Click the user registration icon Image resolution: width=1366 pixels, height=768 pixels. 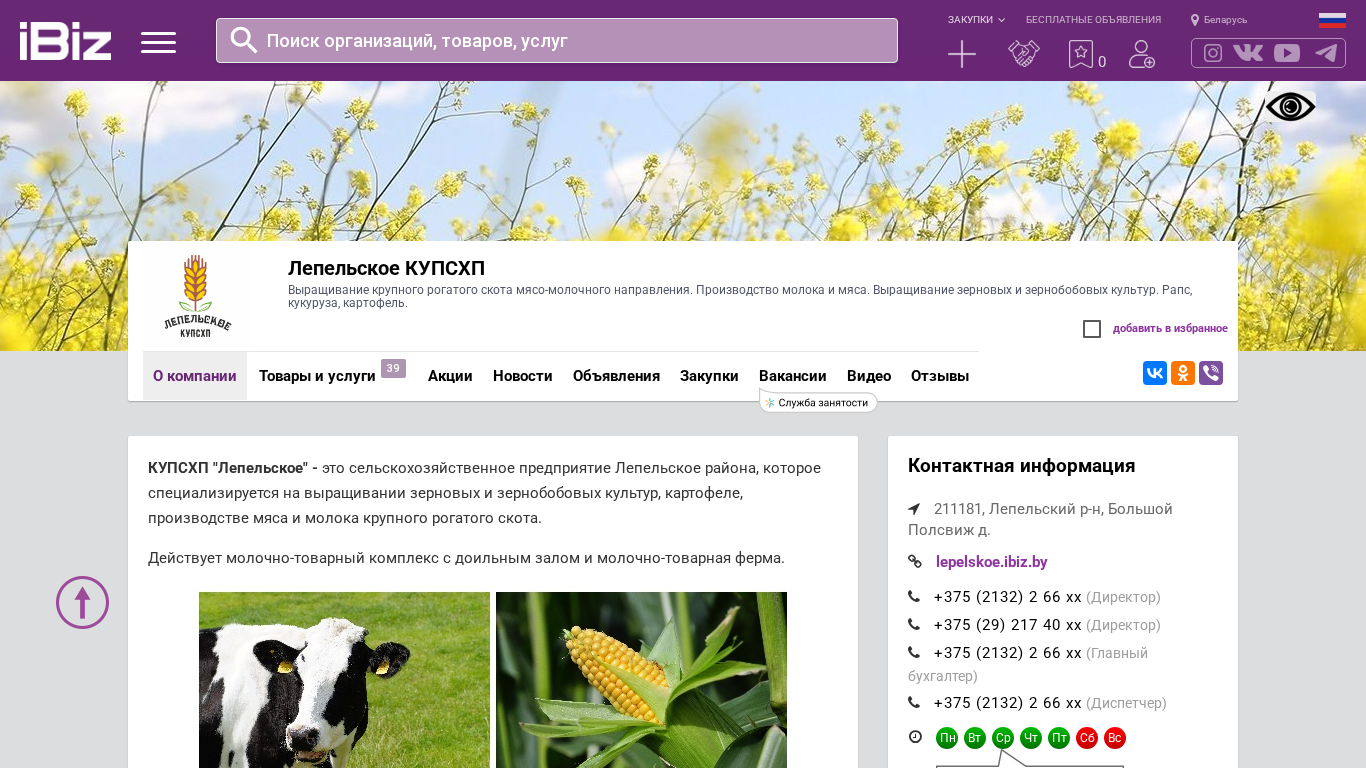(x=1142, y=54)
